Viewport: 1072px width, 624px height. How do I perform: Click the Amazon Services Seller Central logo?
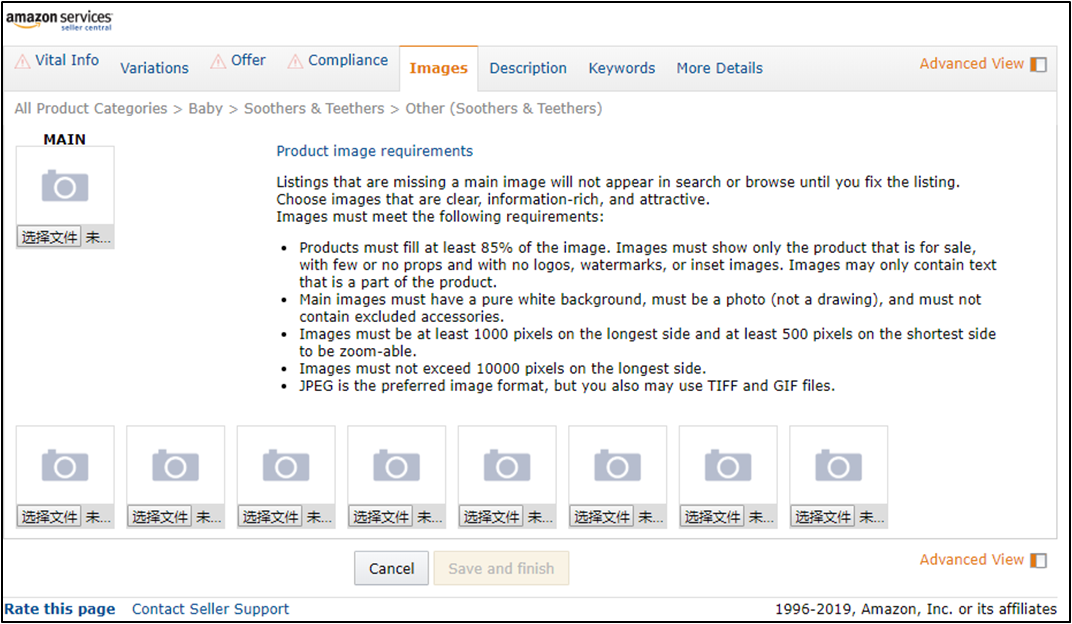[x=59, y=20]
